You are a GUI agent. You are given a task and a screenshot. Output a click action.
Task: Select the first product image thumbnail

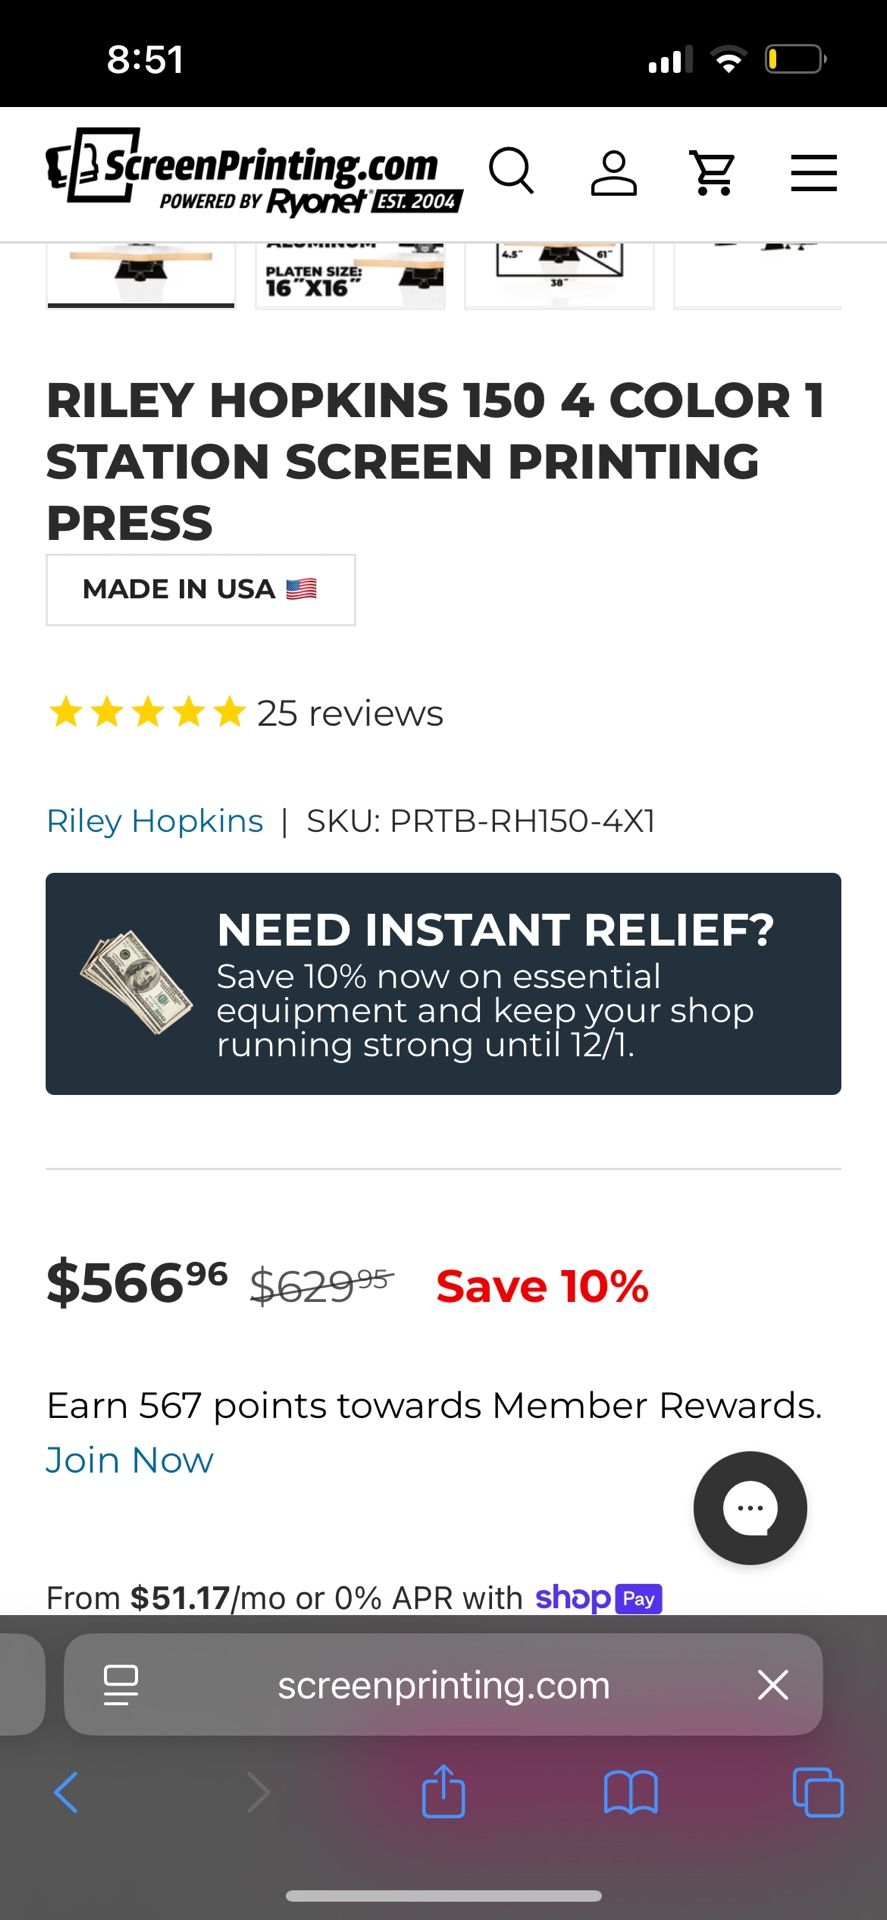click(141, 275)
